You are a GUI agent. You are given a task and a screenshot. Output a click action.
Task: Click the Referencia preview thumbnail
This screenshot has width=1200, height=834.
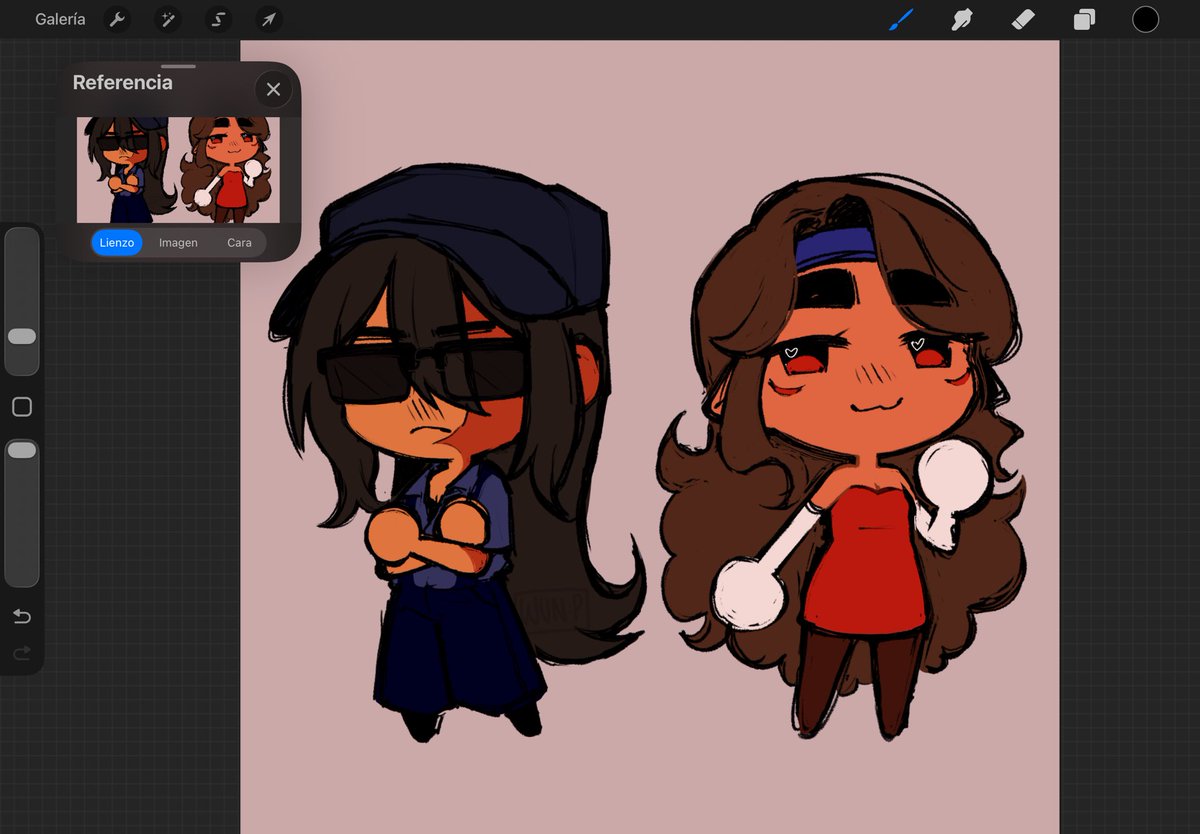(178, 169)
